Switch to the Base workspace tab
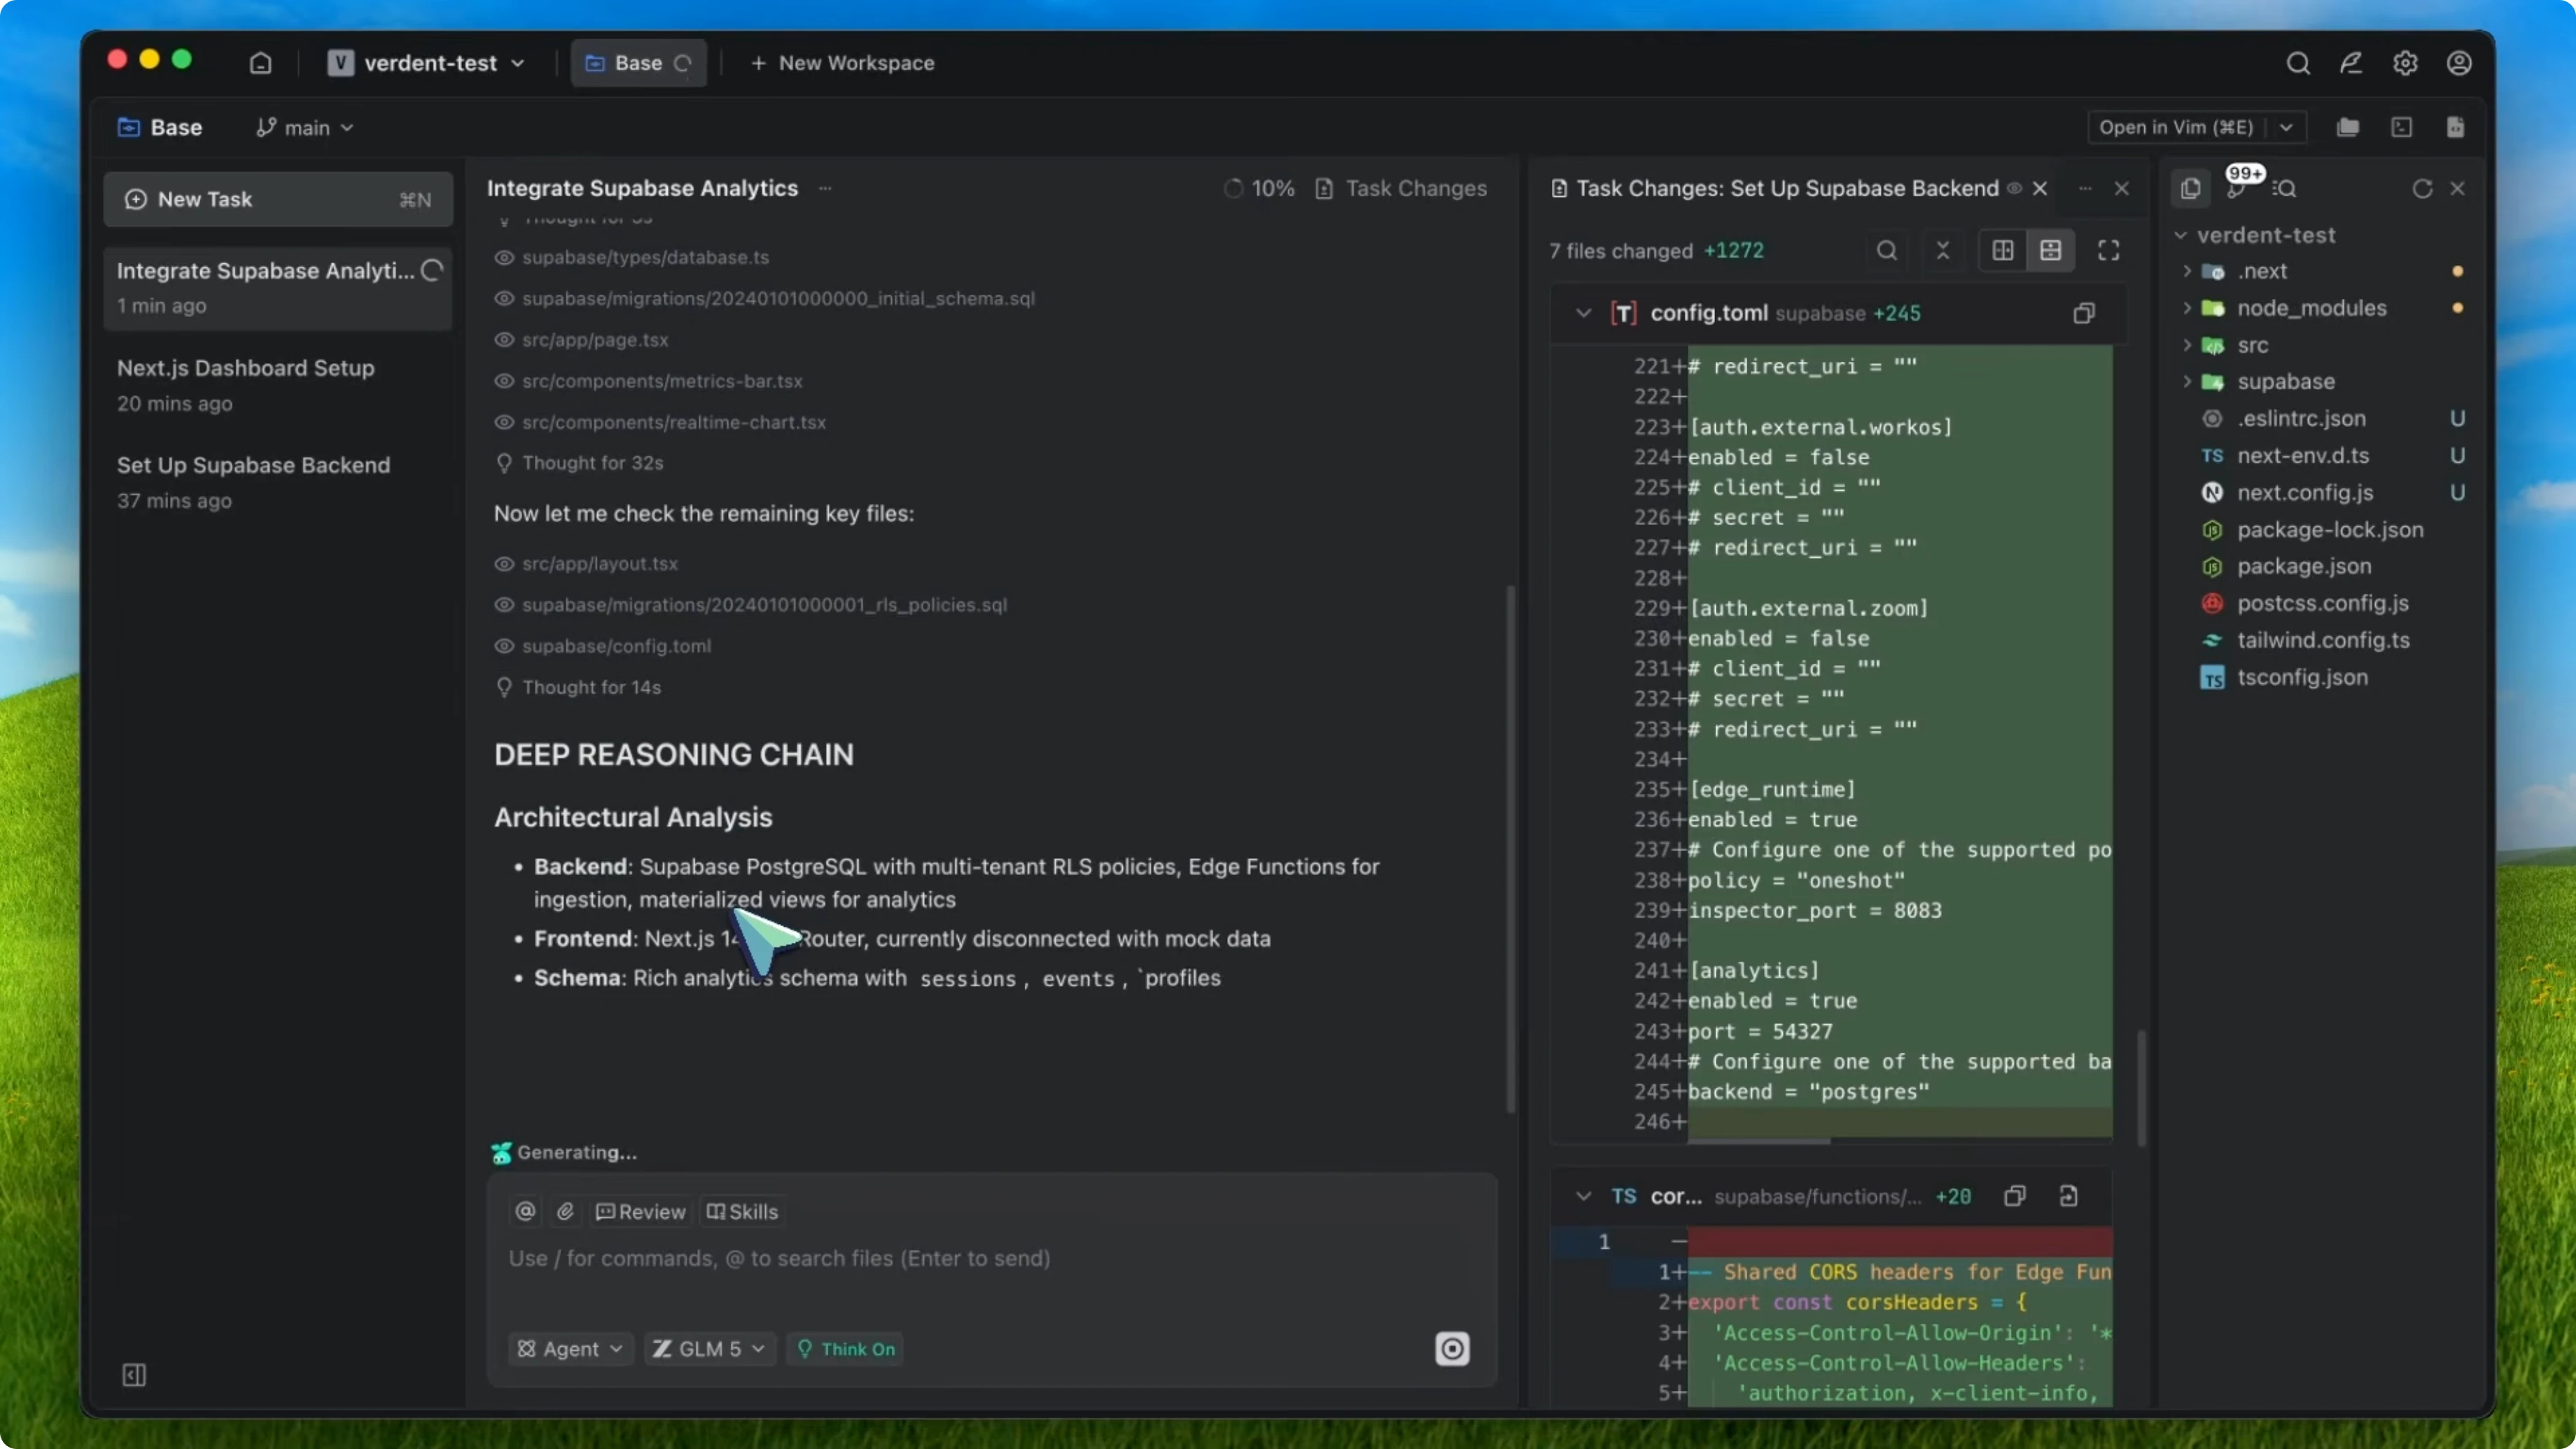The height and width of the screenshot is (1449, 2576). pos(637,62)
